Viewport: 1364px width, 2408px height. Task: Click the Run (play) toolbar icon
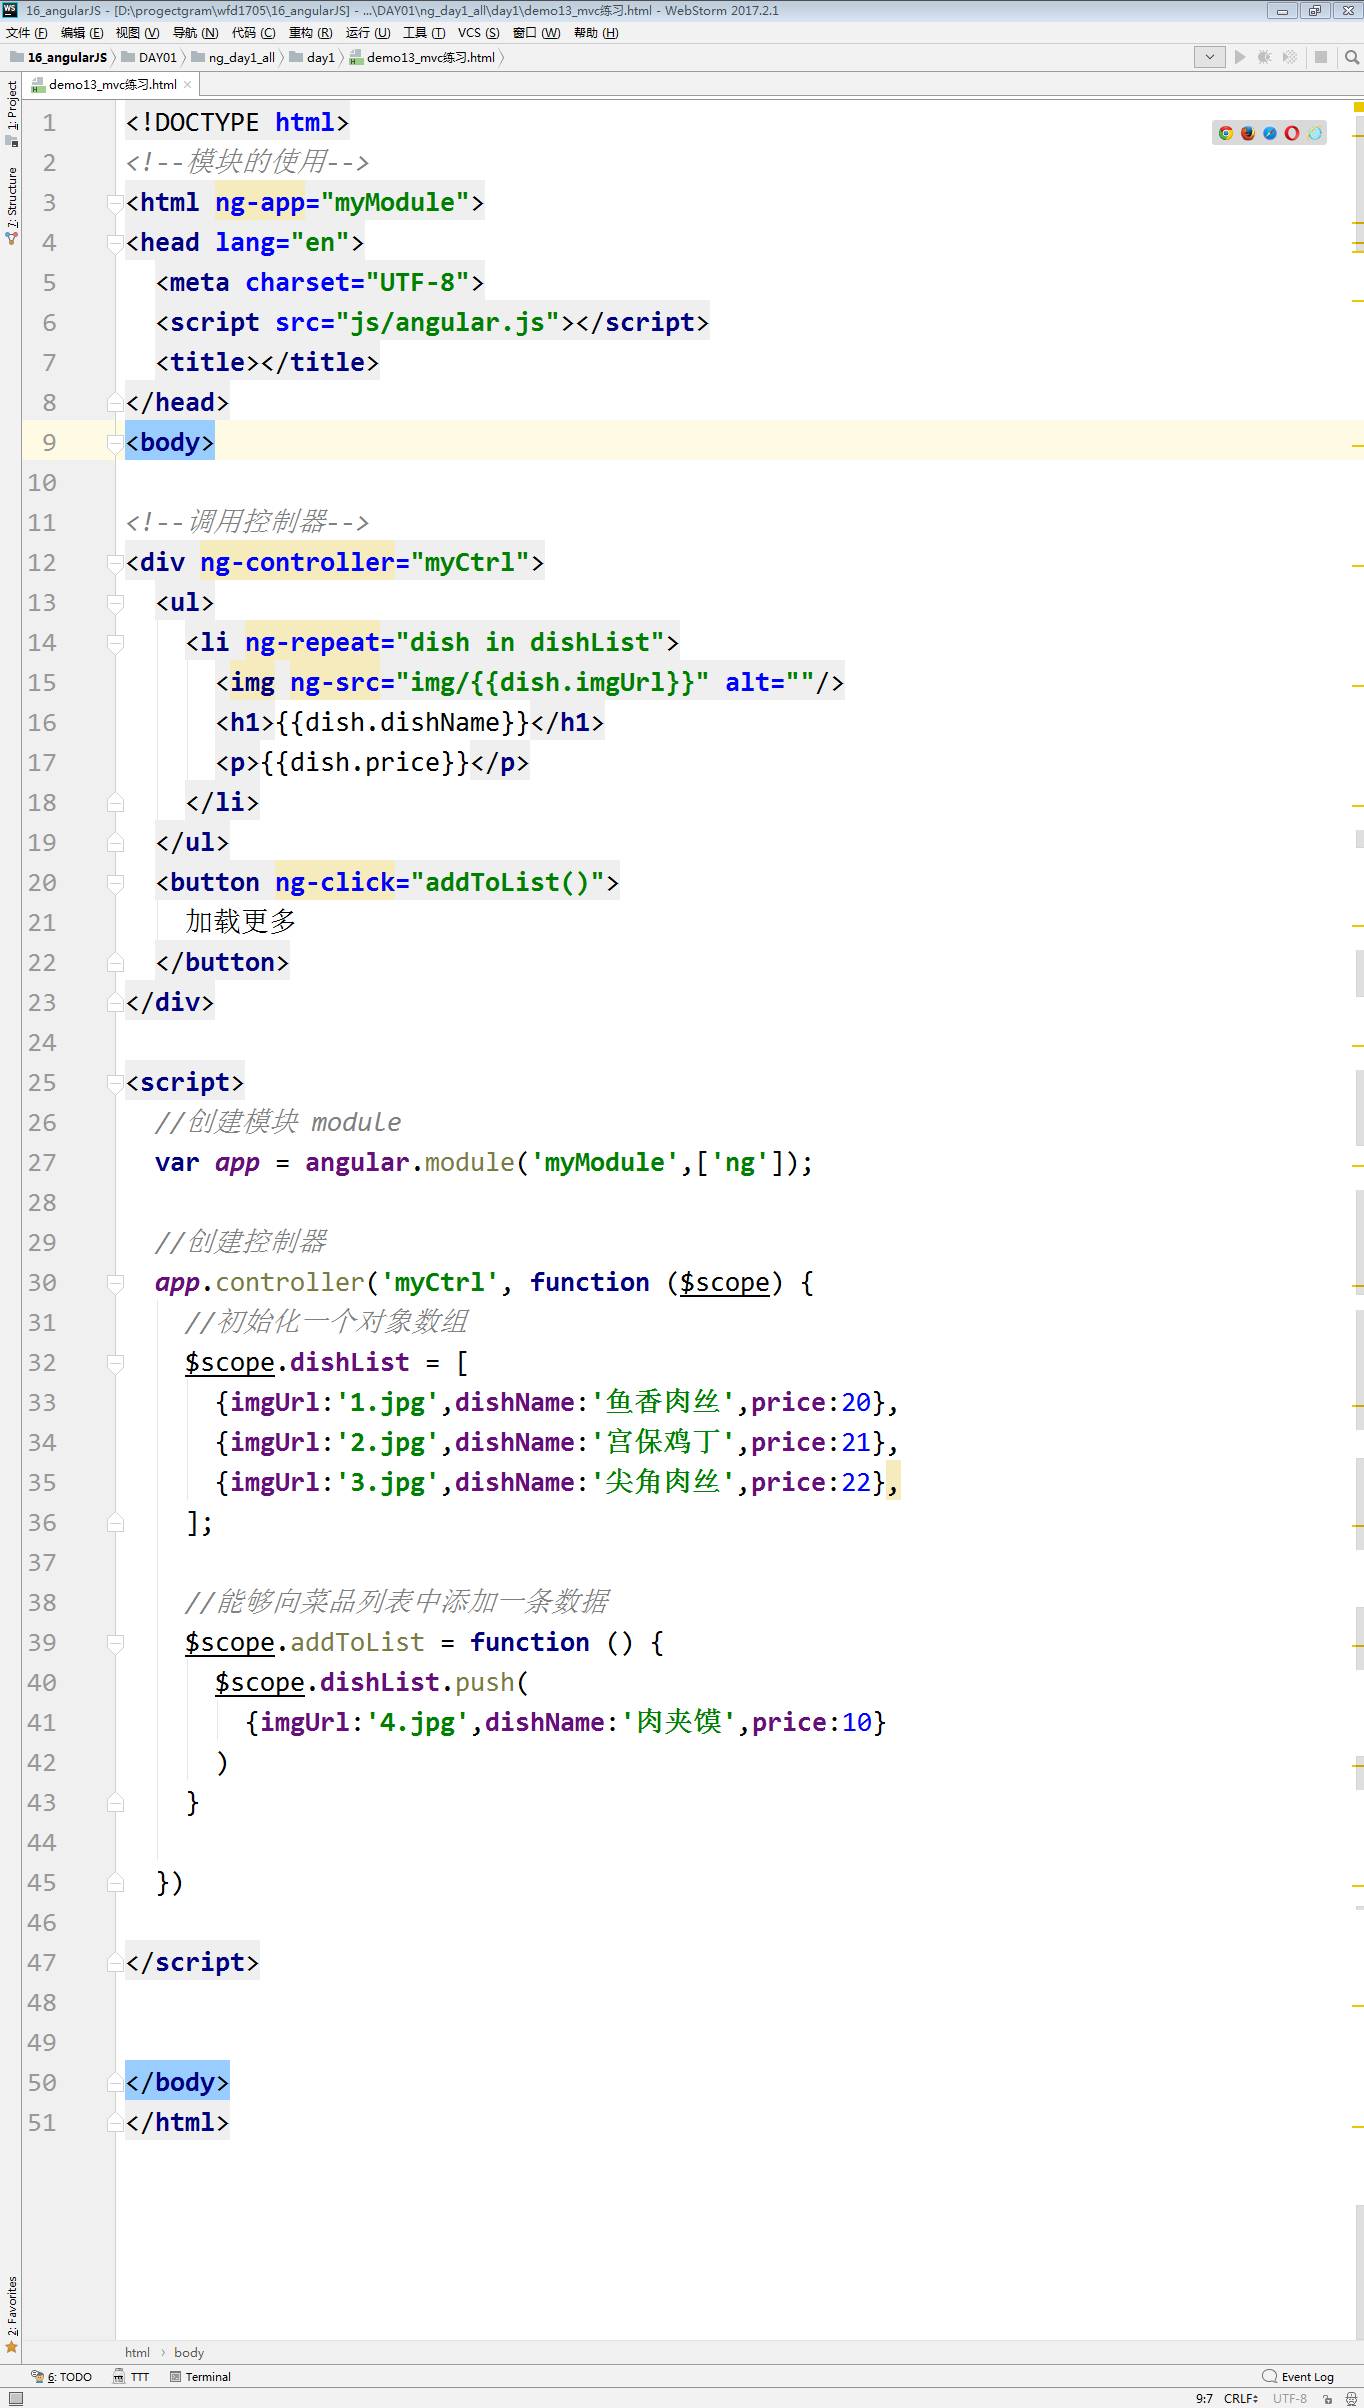click(1240, 57)
